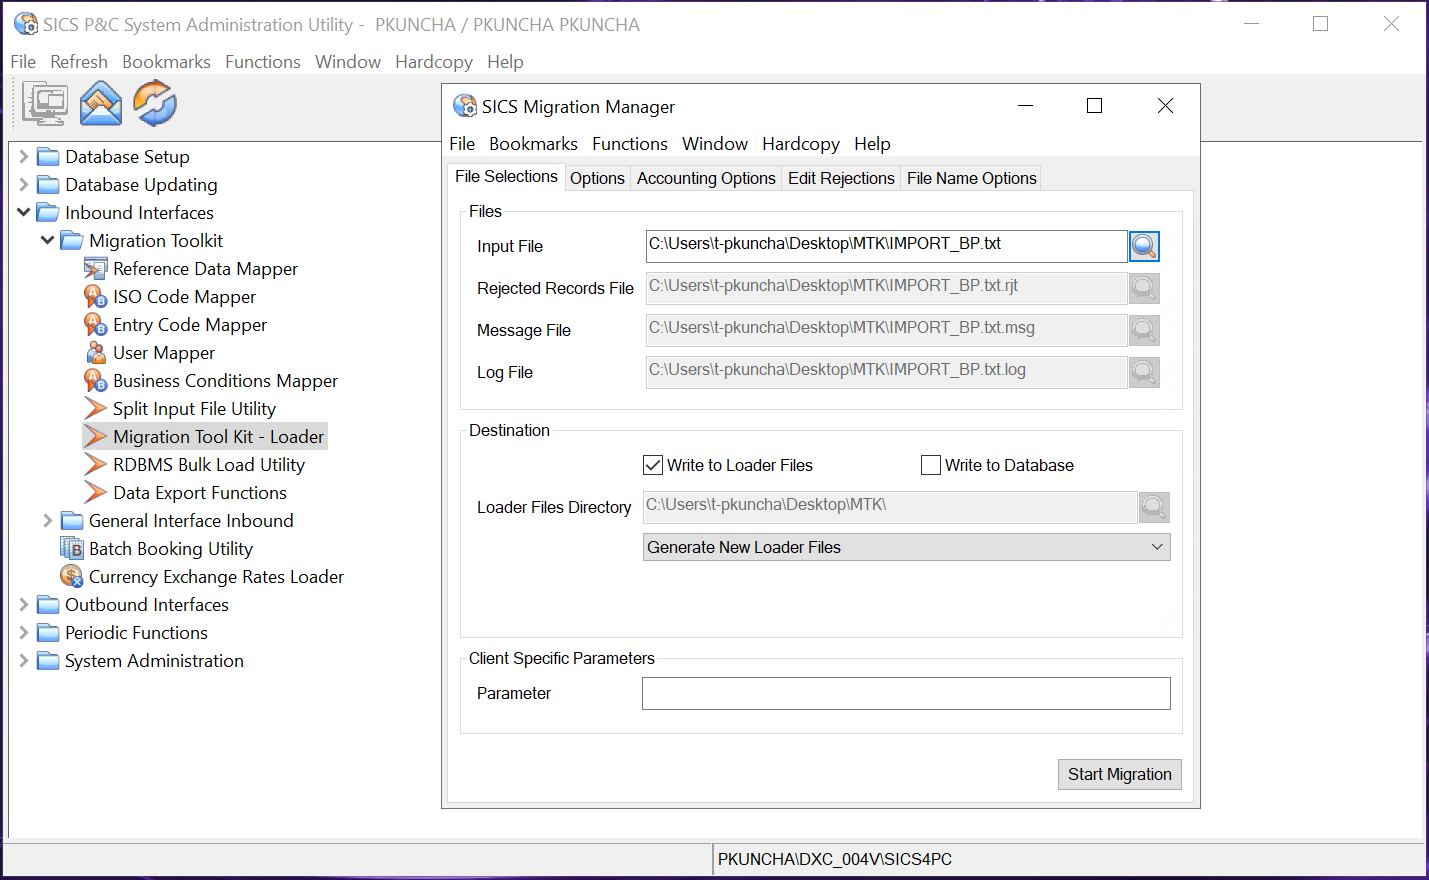
Task: Open the Bookmarks menu in Migration Manager
Action: (533, 143)
